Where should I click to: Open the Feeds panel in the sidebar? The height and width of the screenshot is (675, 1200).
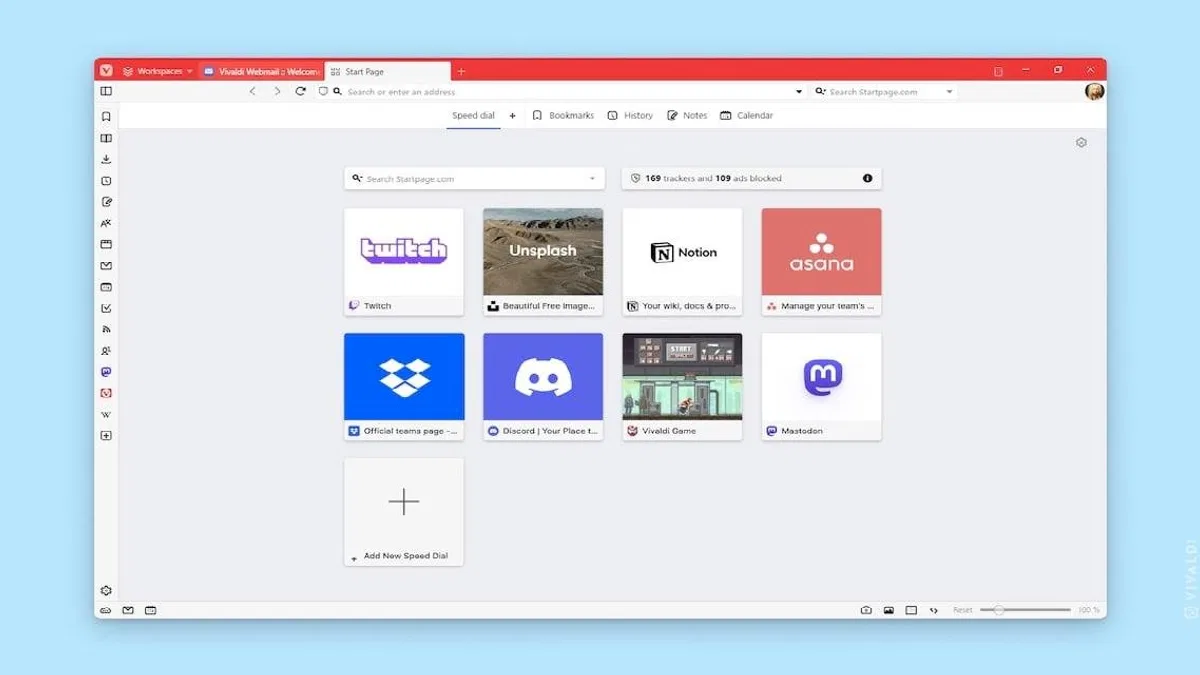106,329
